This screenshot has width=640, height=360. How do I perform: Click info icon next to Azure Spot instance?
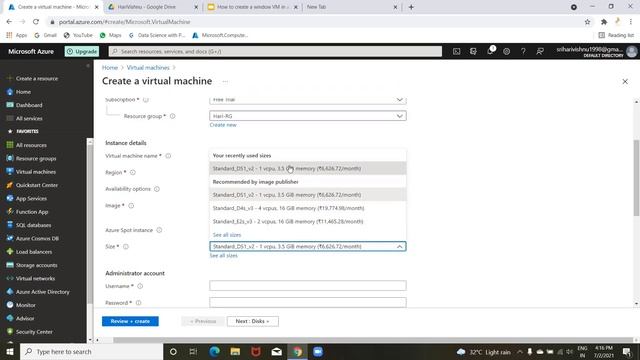coord(159,230)
